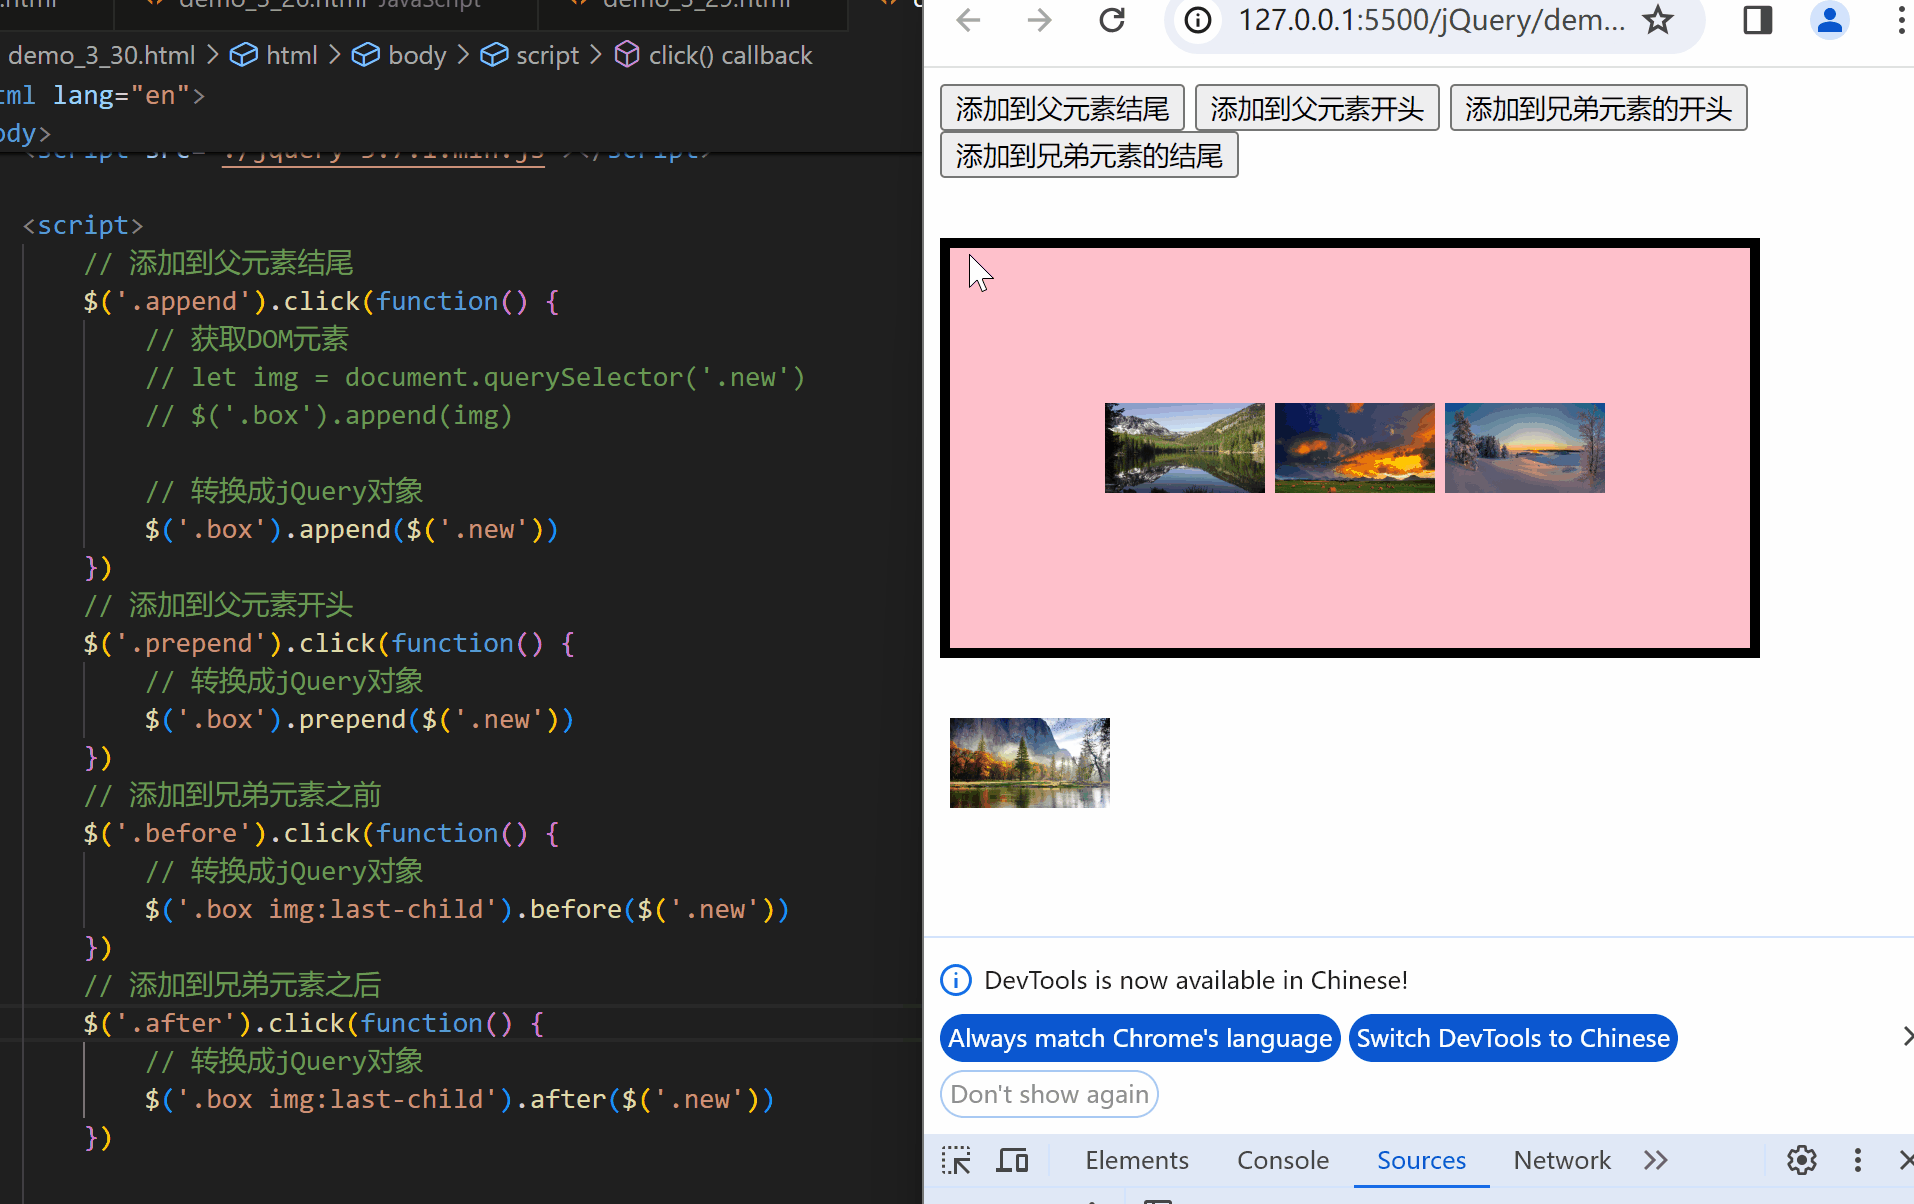Click the 添加到兄弟元素的开头 button
This screenshot has width=1914, height=1204.
click(x=1598, y=108)
